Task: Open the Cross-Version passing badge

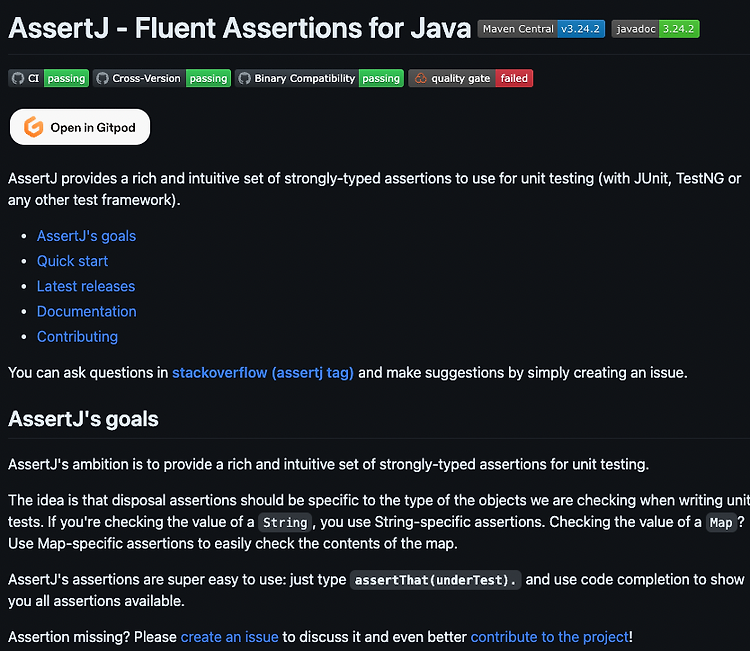Action: pyautogui.click(x=162, y=78)
